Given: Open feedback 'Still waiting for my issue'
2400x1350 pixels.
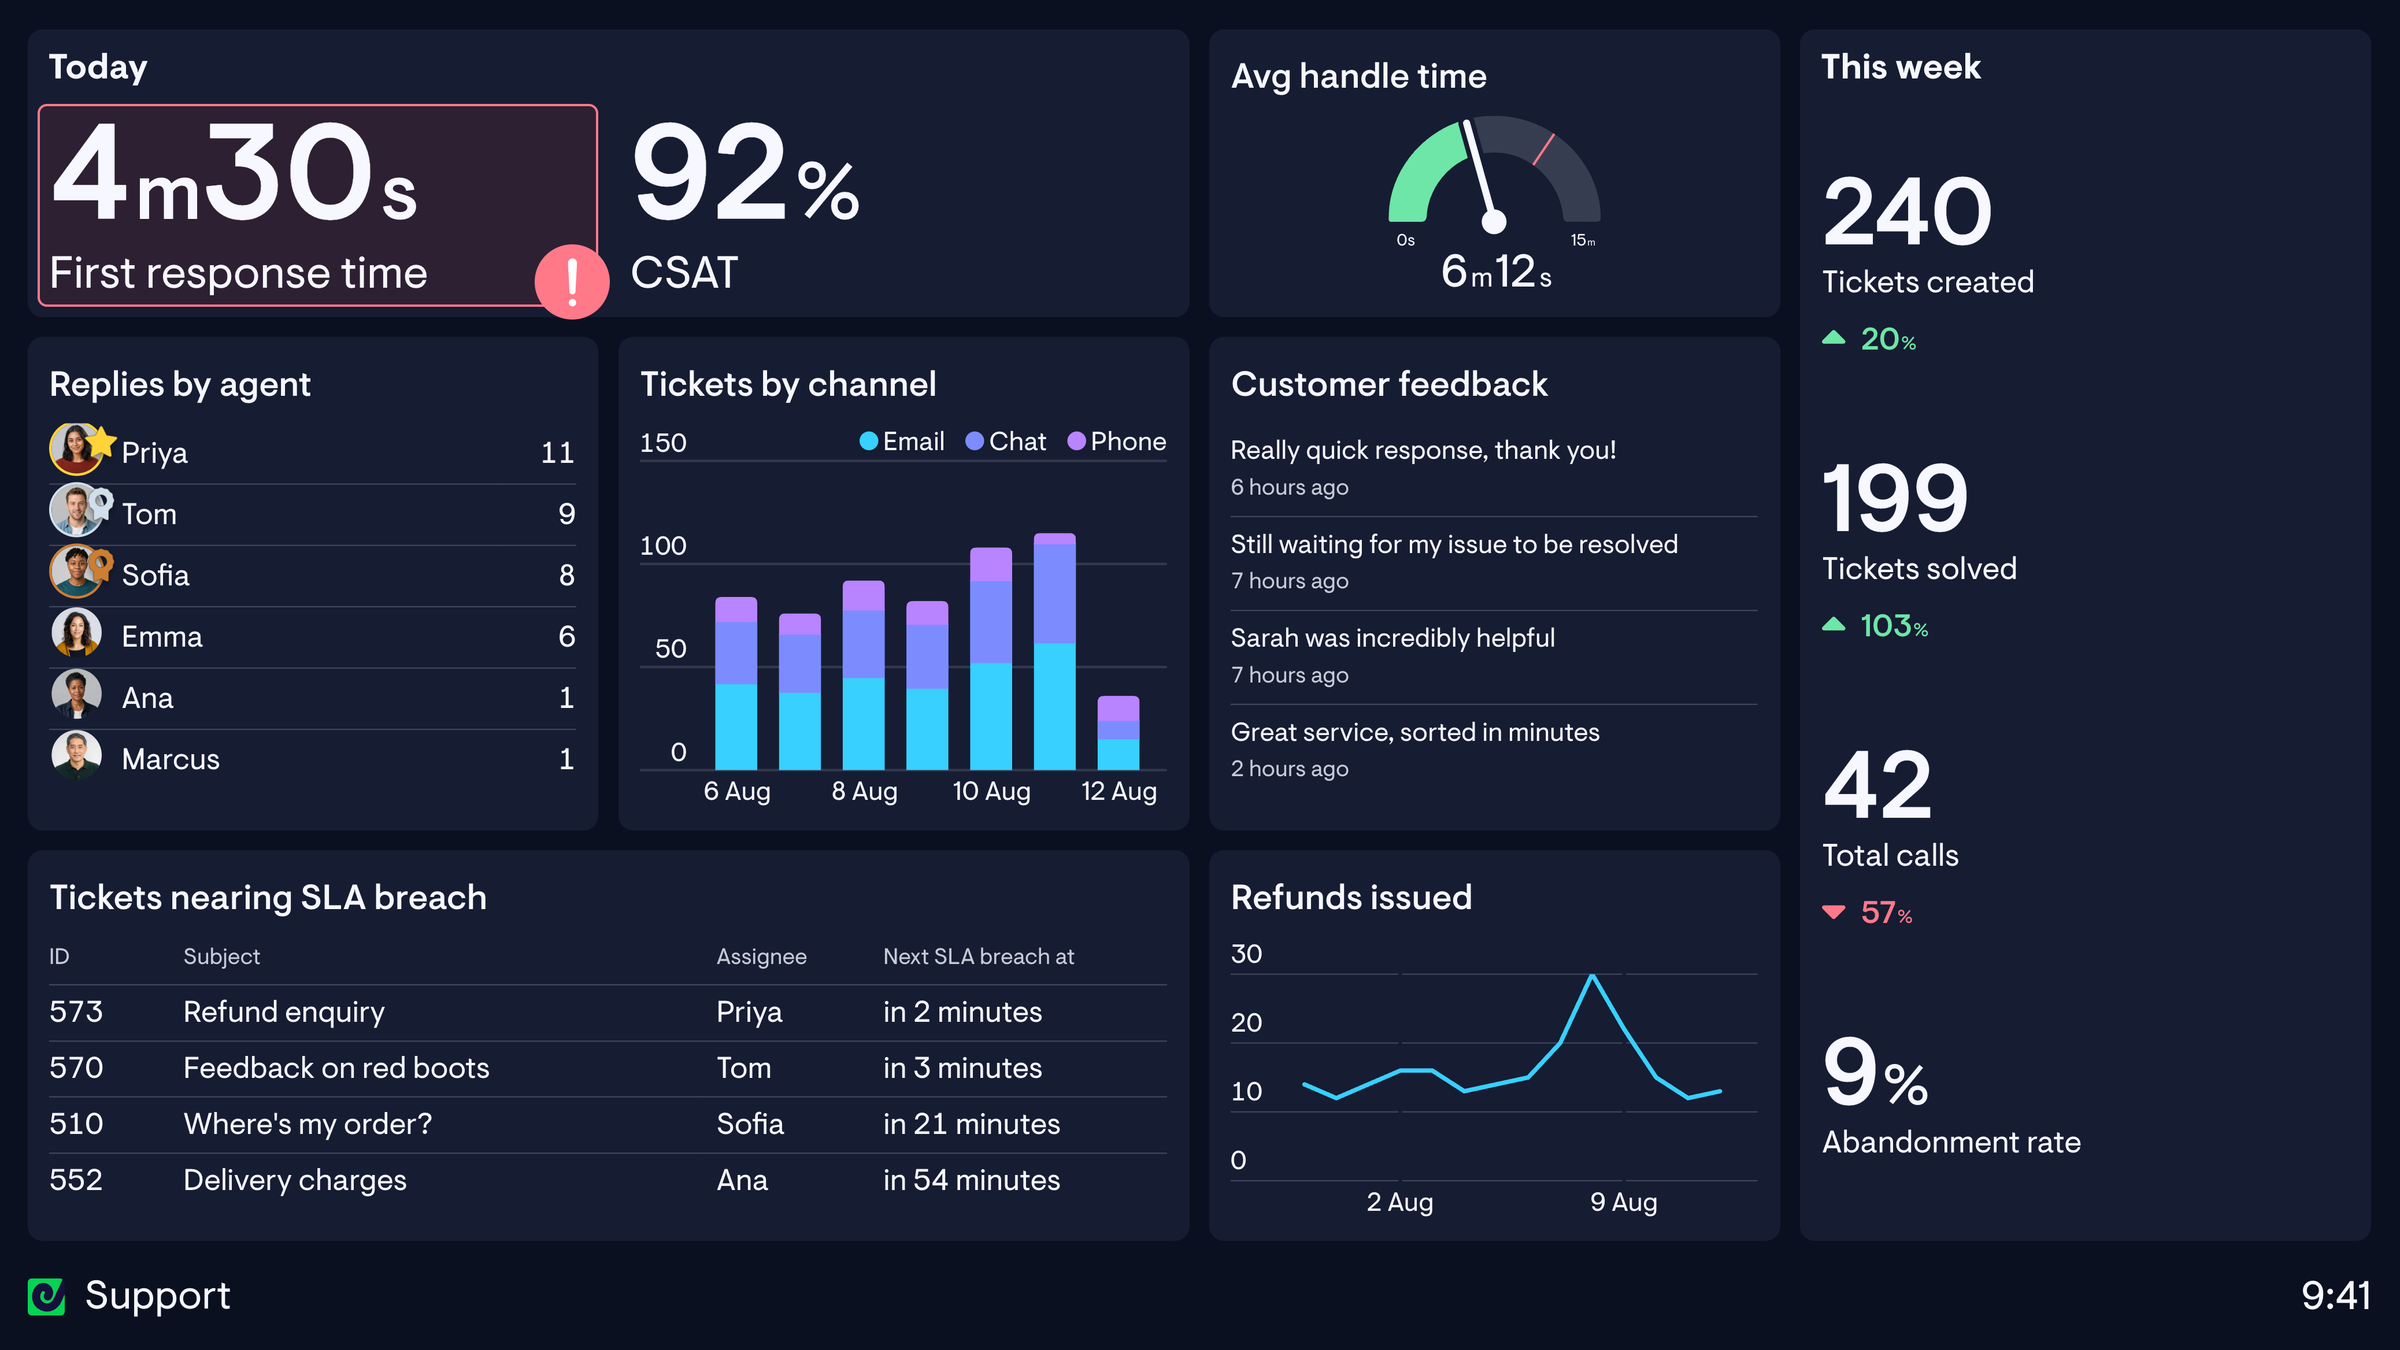Looking at the screenshot, I should pyautogui.click(x=1454, y=544).
